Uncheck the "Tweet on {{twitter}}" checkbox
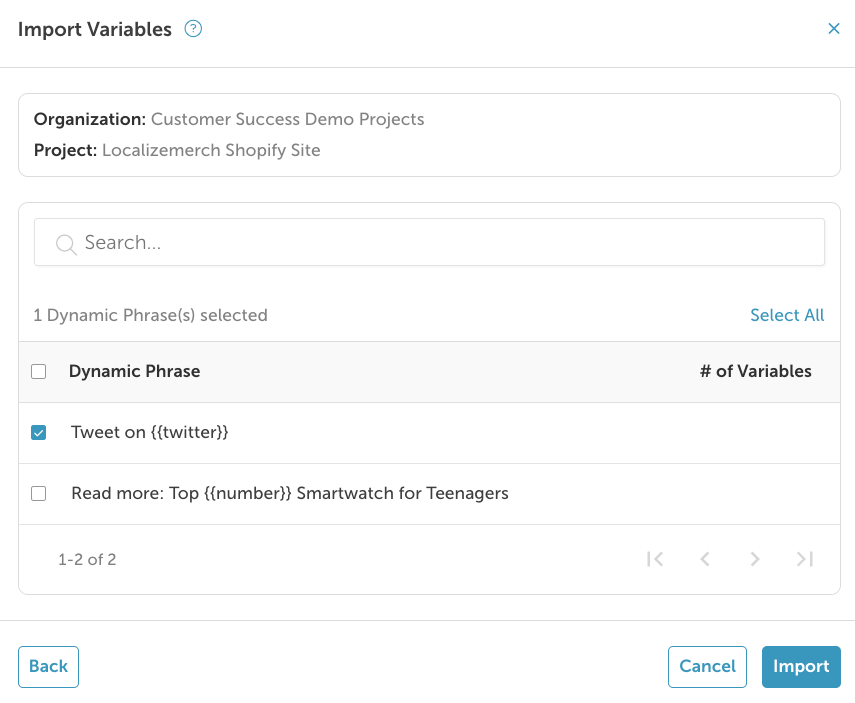Screen dimensions: 855x703 point(39,433)
